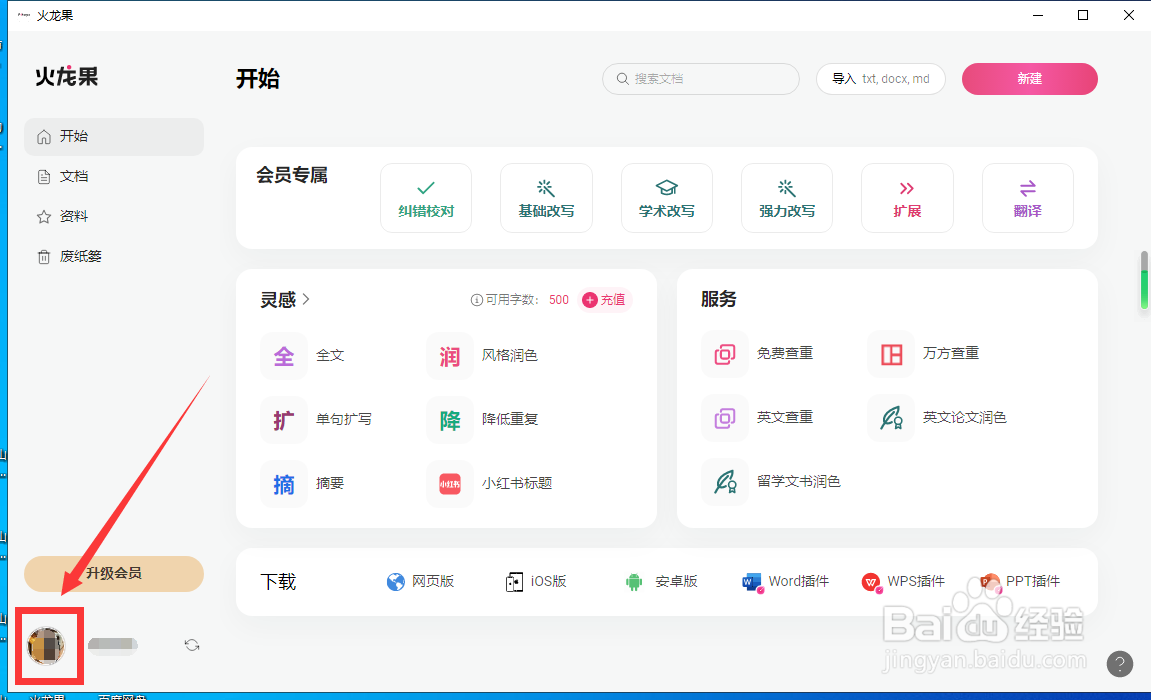The height and width of the screenshot is (700, 1151).
Task: Open the 强力改写 strong rewrite tool
Action: pos(787,197)
